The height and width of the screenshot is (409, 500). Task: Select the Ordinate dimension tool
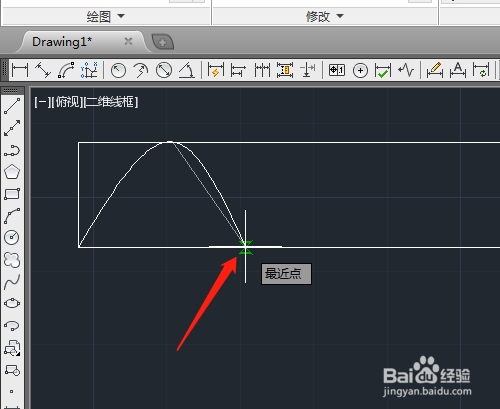(89, 70)
